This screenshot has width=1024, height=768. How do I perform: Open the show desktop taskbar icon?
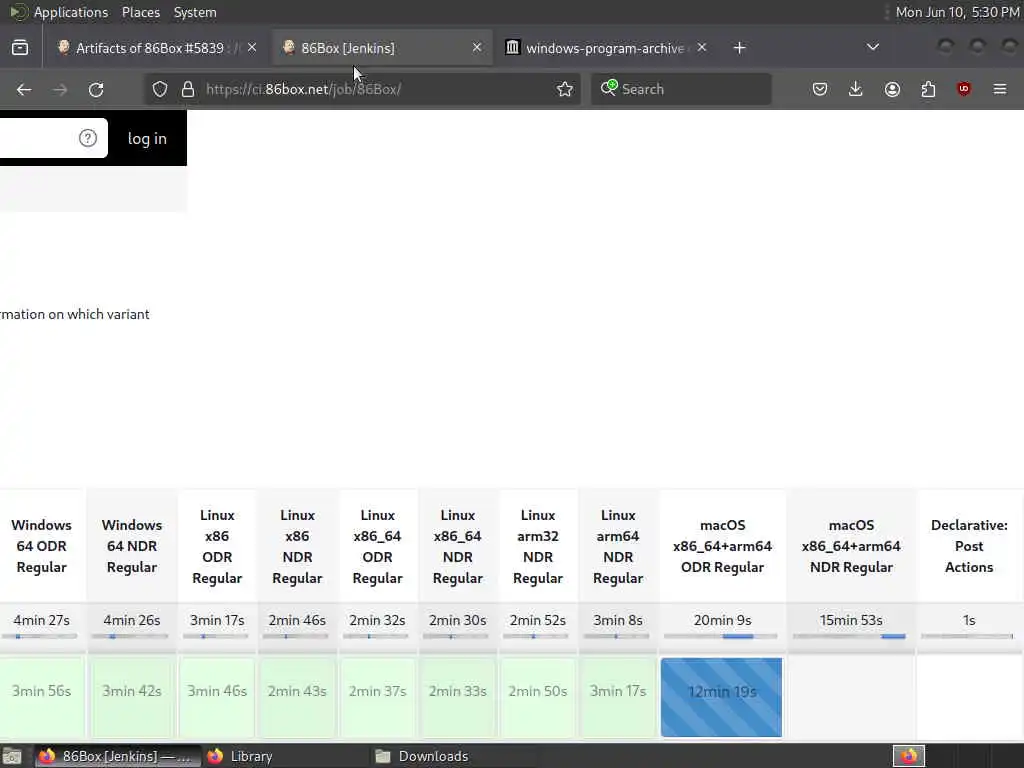coord(12,756)
